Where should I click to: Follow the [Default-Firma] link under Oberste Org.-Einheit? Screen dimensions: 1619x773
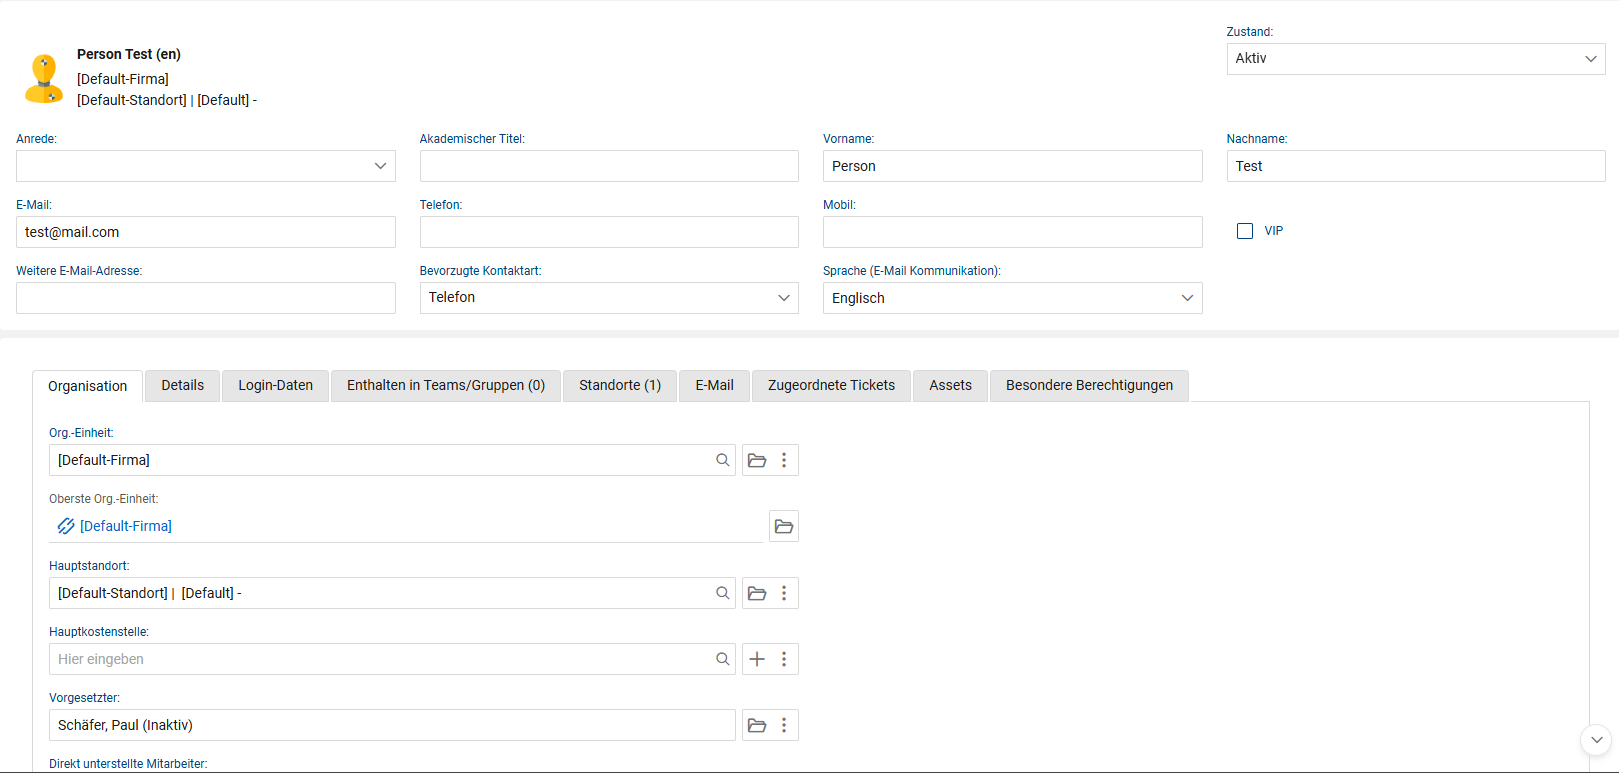pos(126,526)
